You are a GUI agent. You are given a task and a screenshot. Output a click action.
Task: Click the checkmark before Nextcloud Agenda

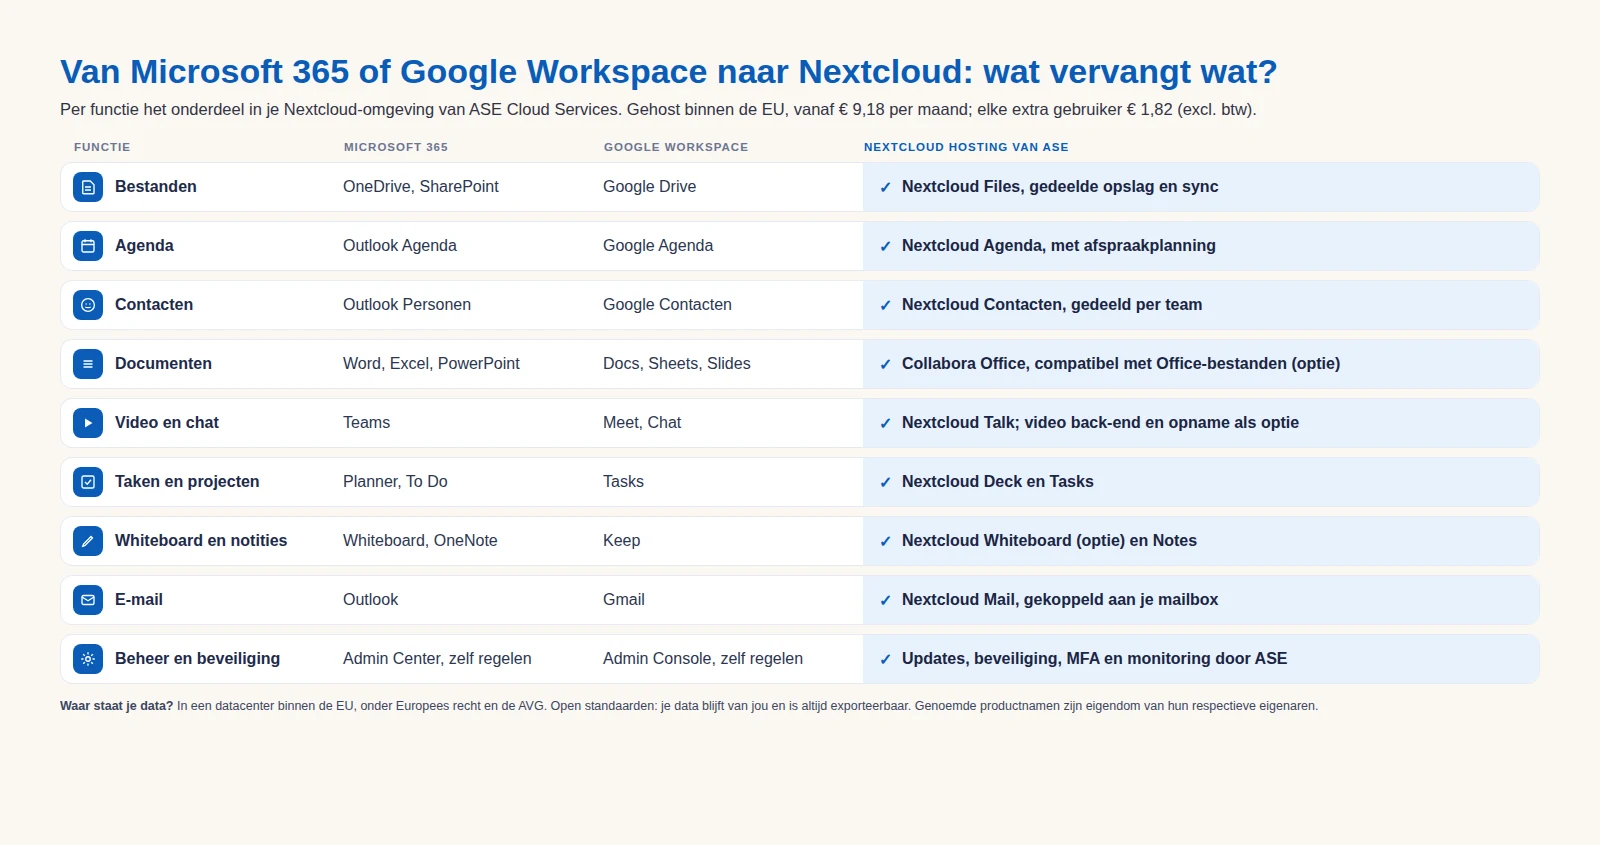885,246
